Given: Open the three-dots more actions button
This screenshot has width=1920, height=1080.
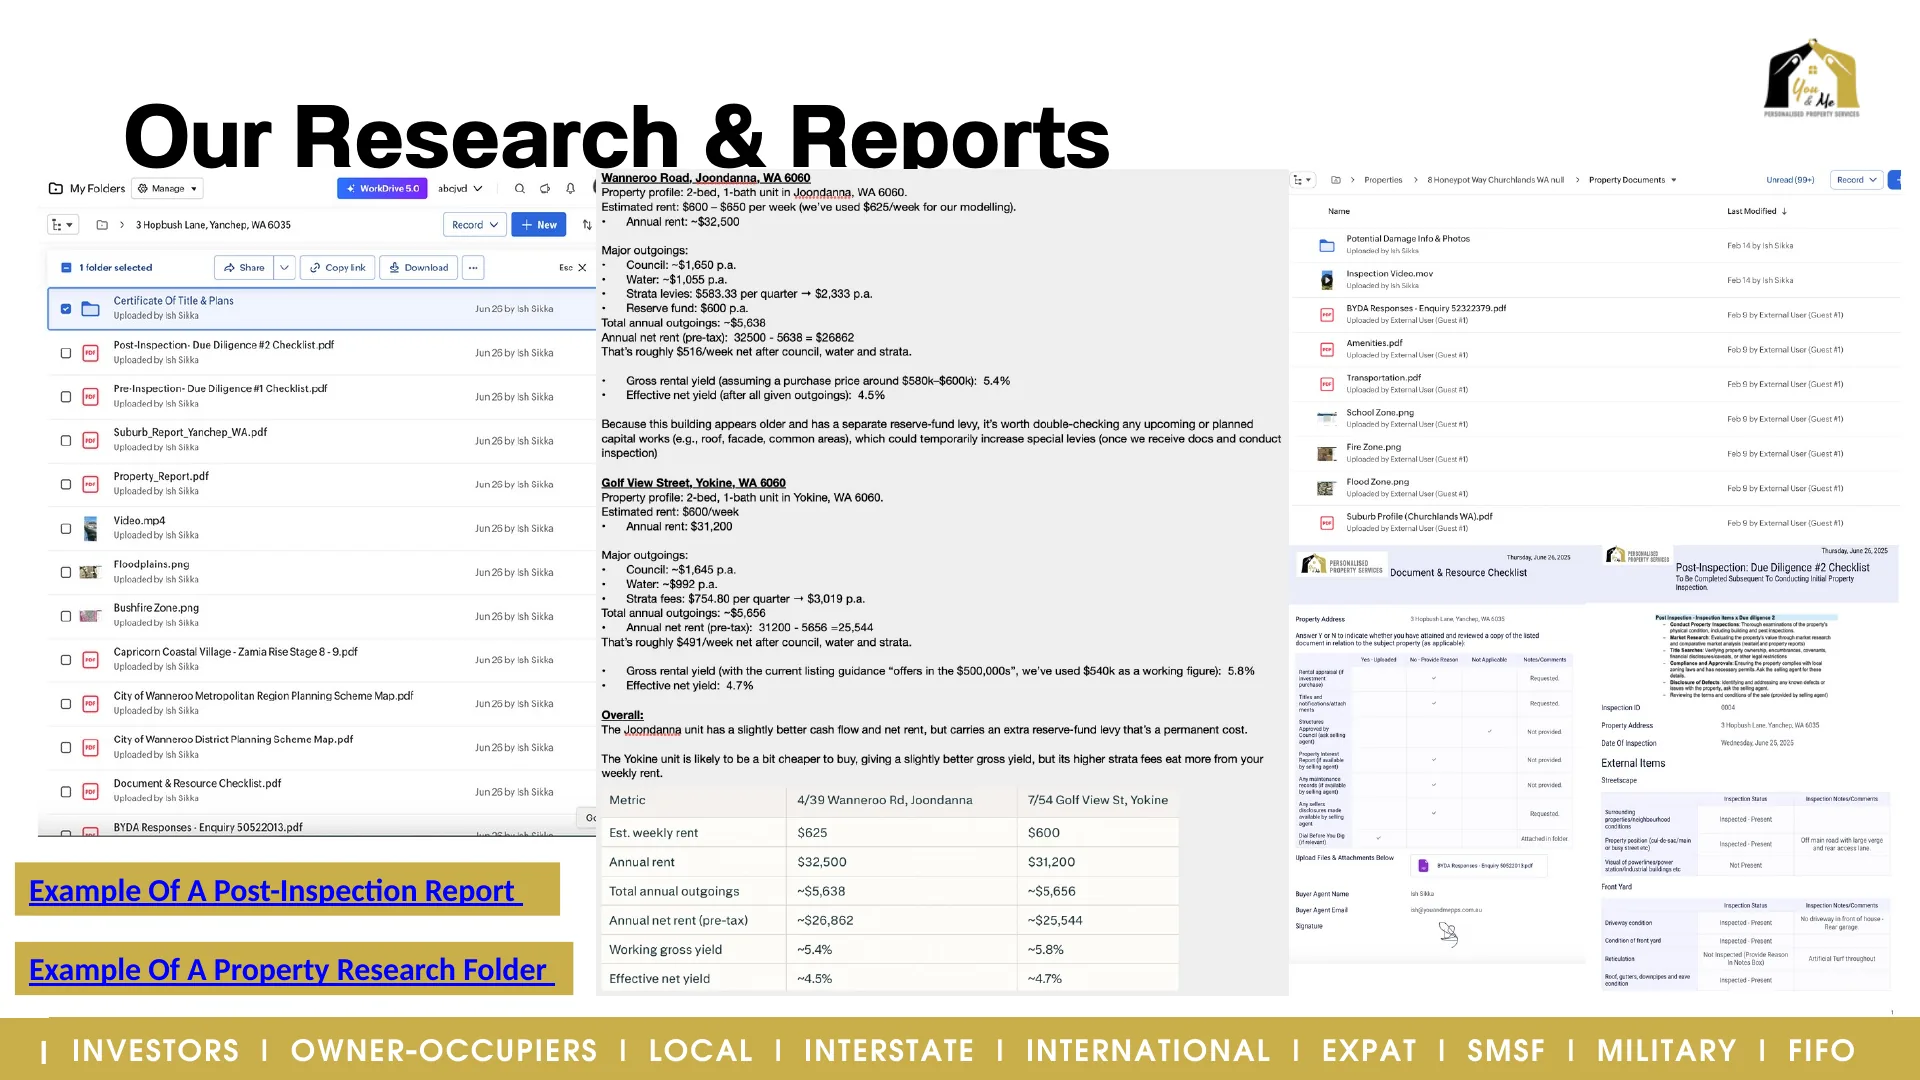Looking at the screenshot, I should pyautogui.click(x=473, y=268).
